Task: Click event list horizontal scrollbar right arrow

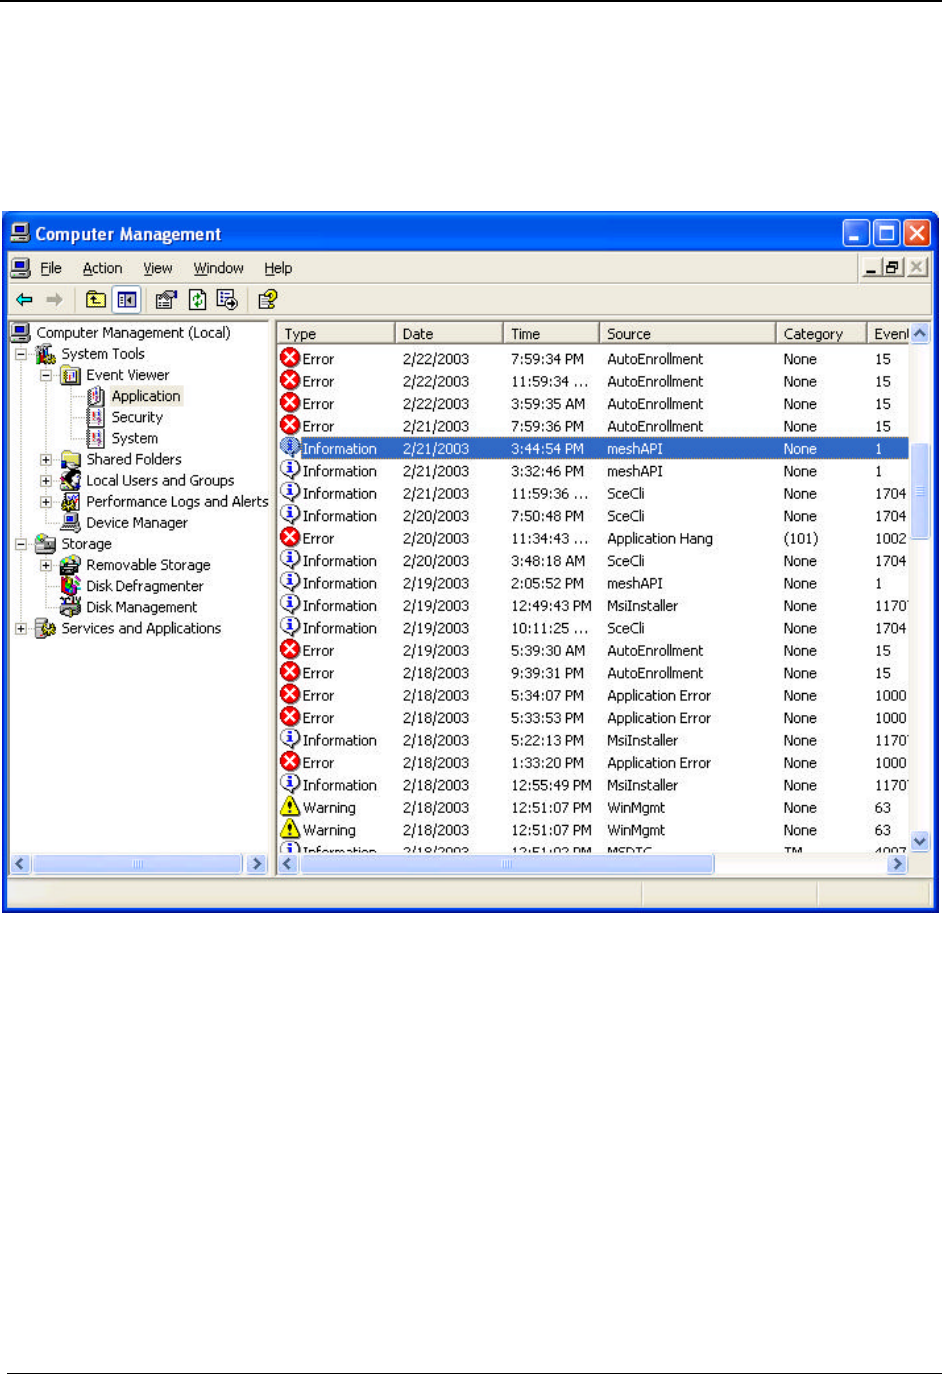Action: pos(897,864)
